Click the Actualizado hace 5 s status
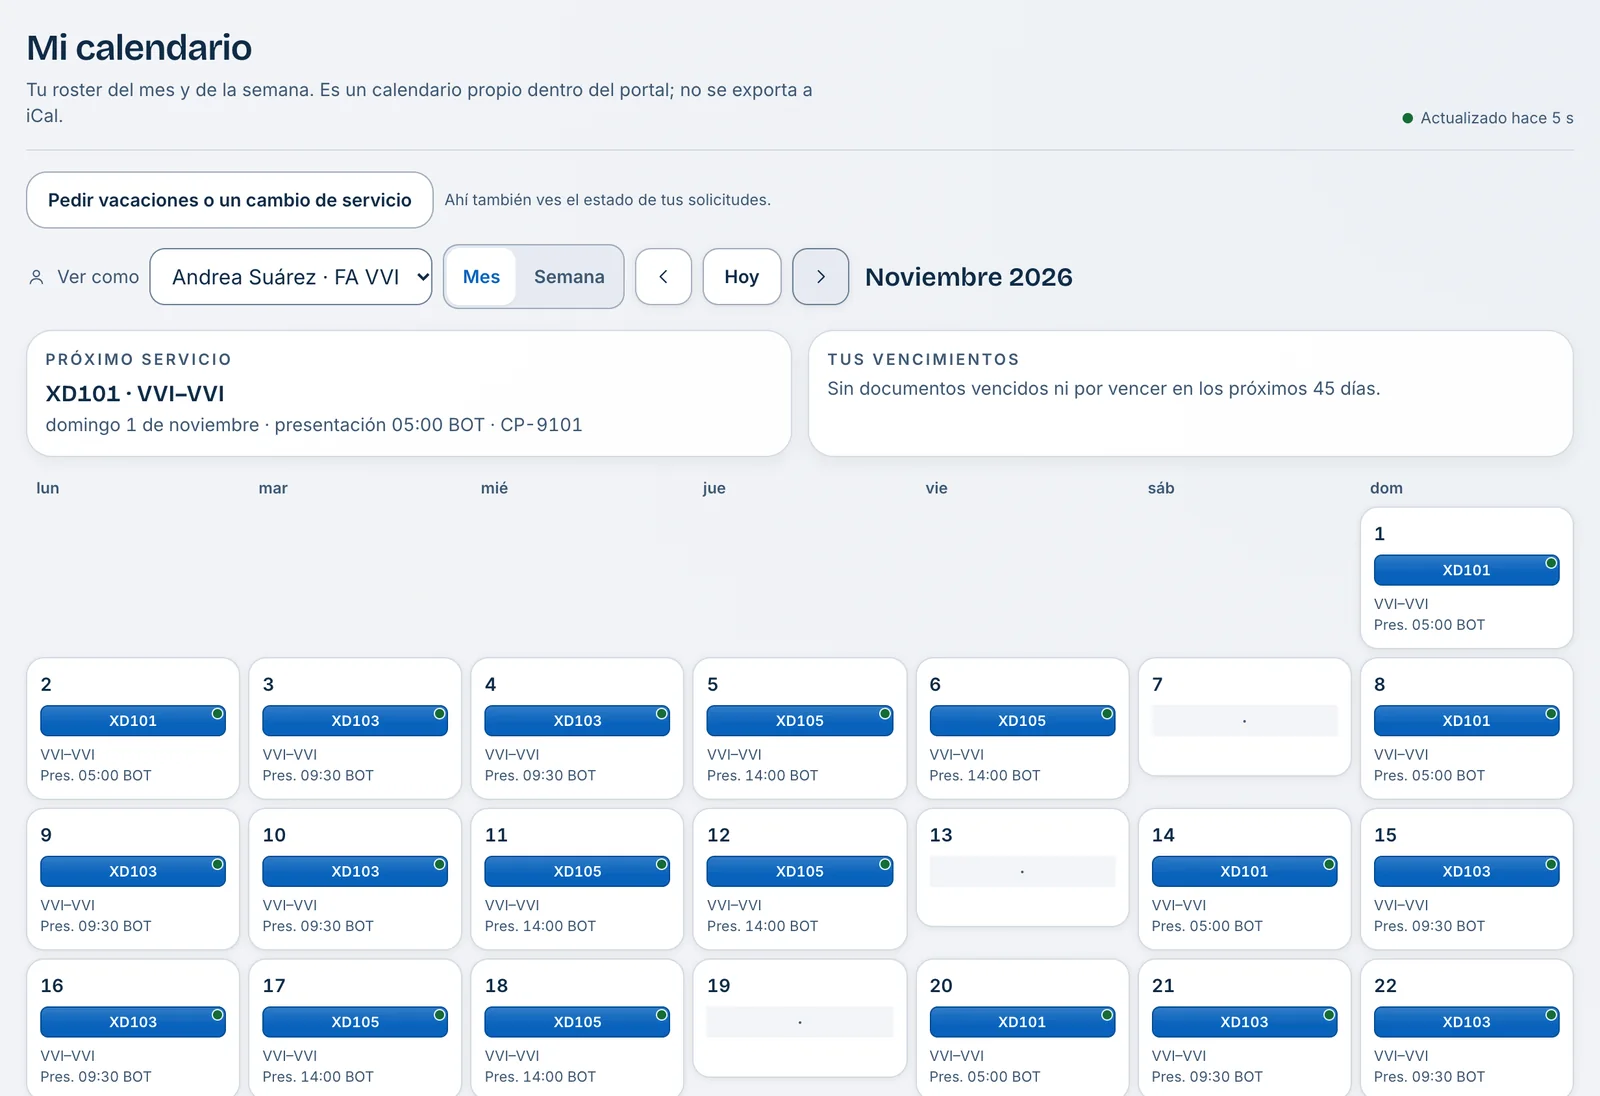The width and height of the screenshot is (1600, 1096). (1488, 118)
